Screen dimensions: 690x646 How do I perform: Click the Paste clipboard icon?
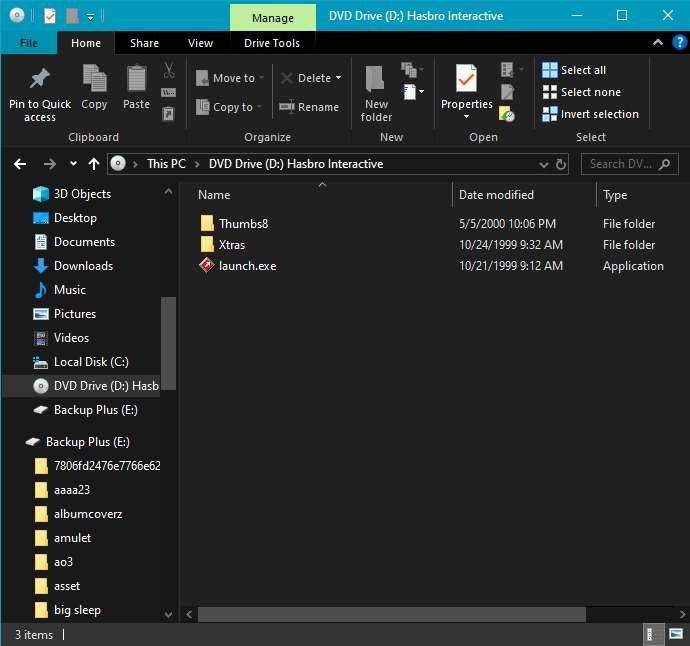(x=136, y=78)
